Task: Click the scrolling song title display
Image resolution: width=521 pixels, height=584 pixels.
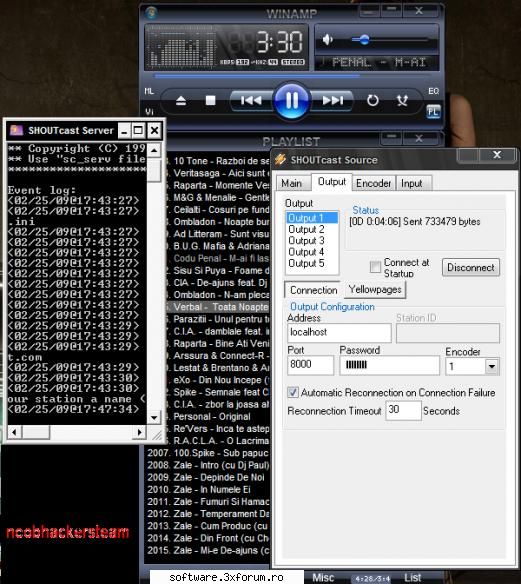Action: pyautogui.click(x=378, y=63)
